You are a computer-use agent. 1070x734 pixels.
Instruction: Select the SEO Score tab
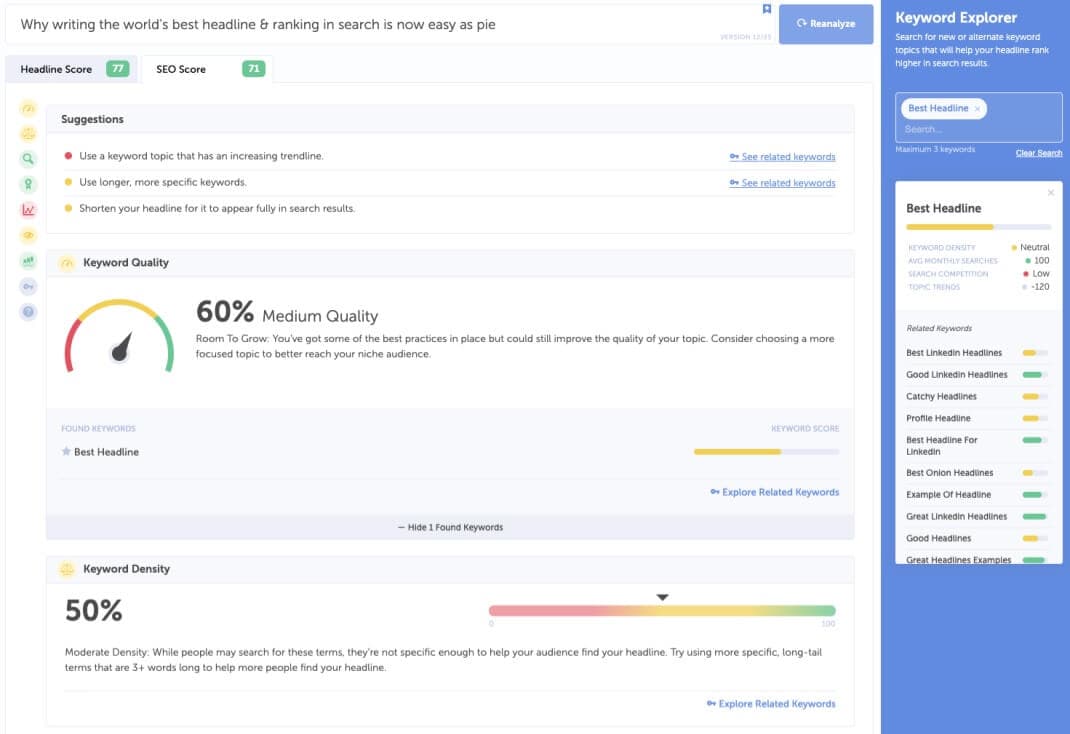pyautogui.click(x=207, y=69)
